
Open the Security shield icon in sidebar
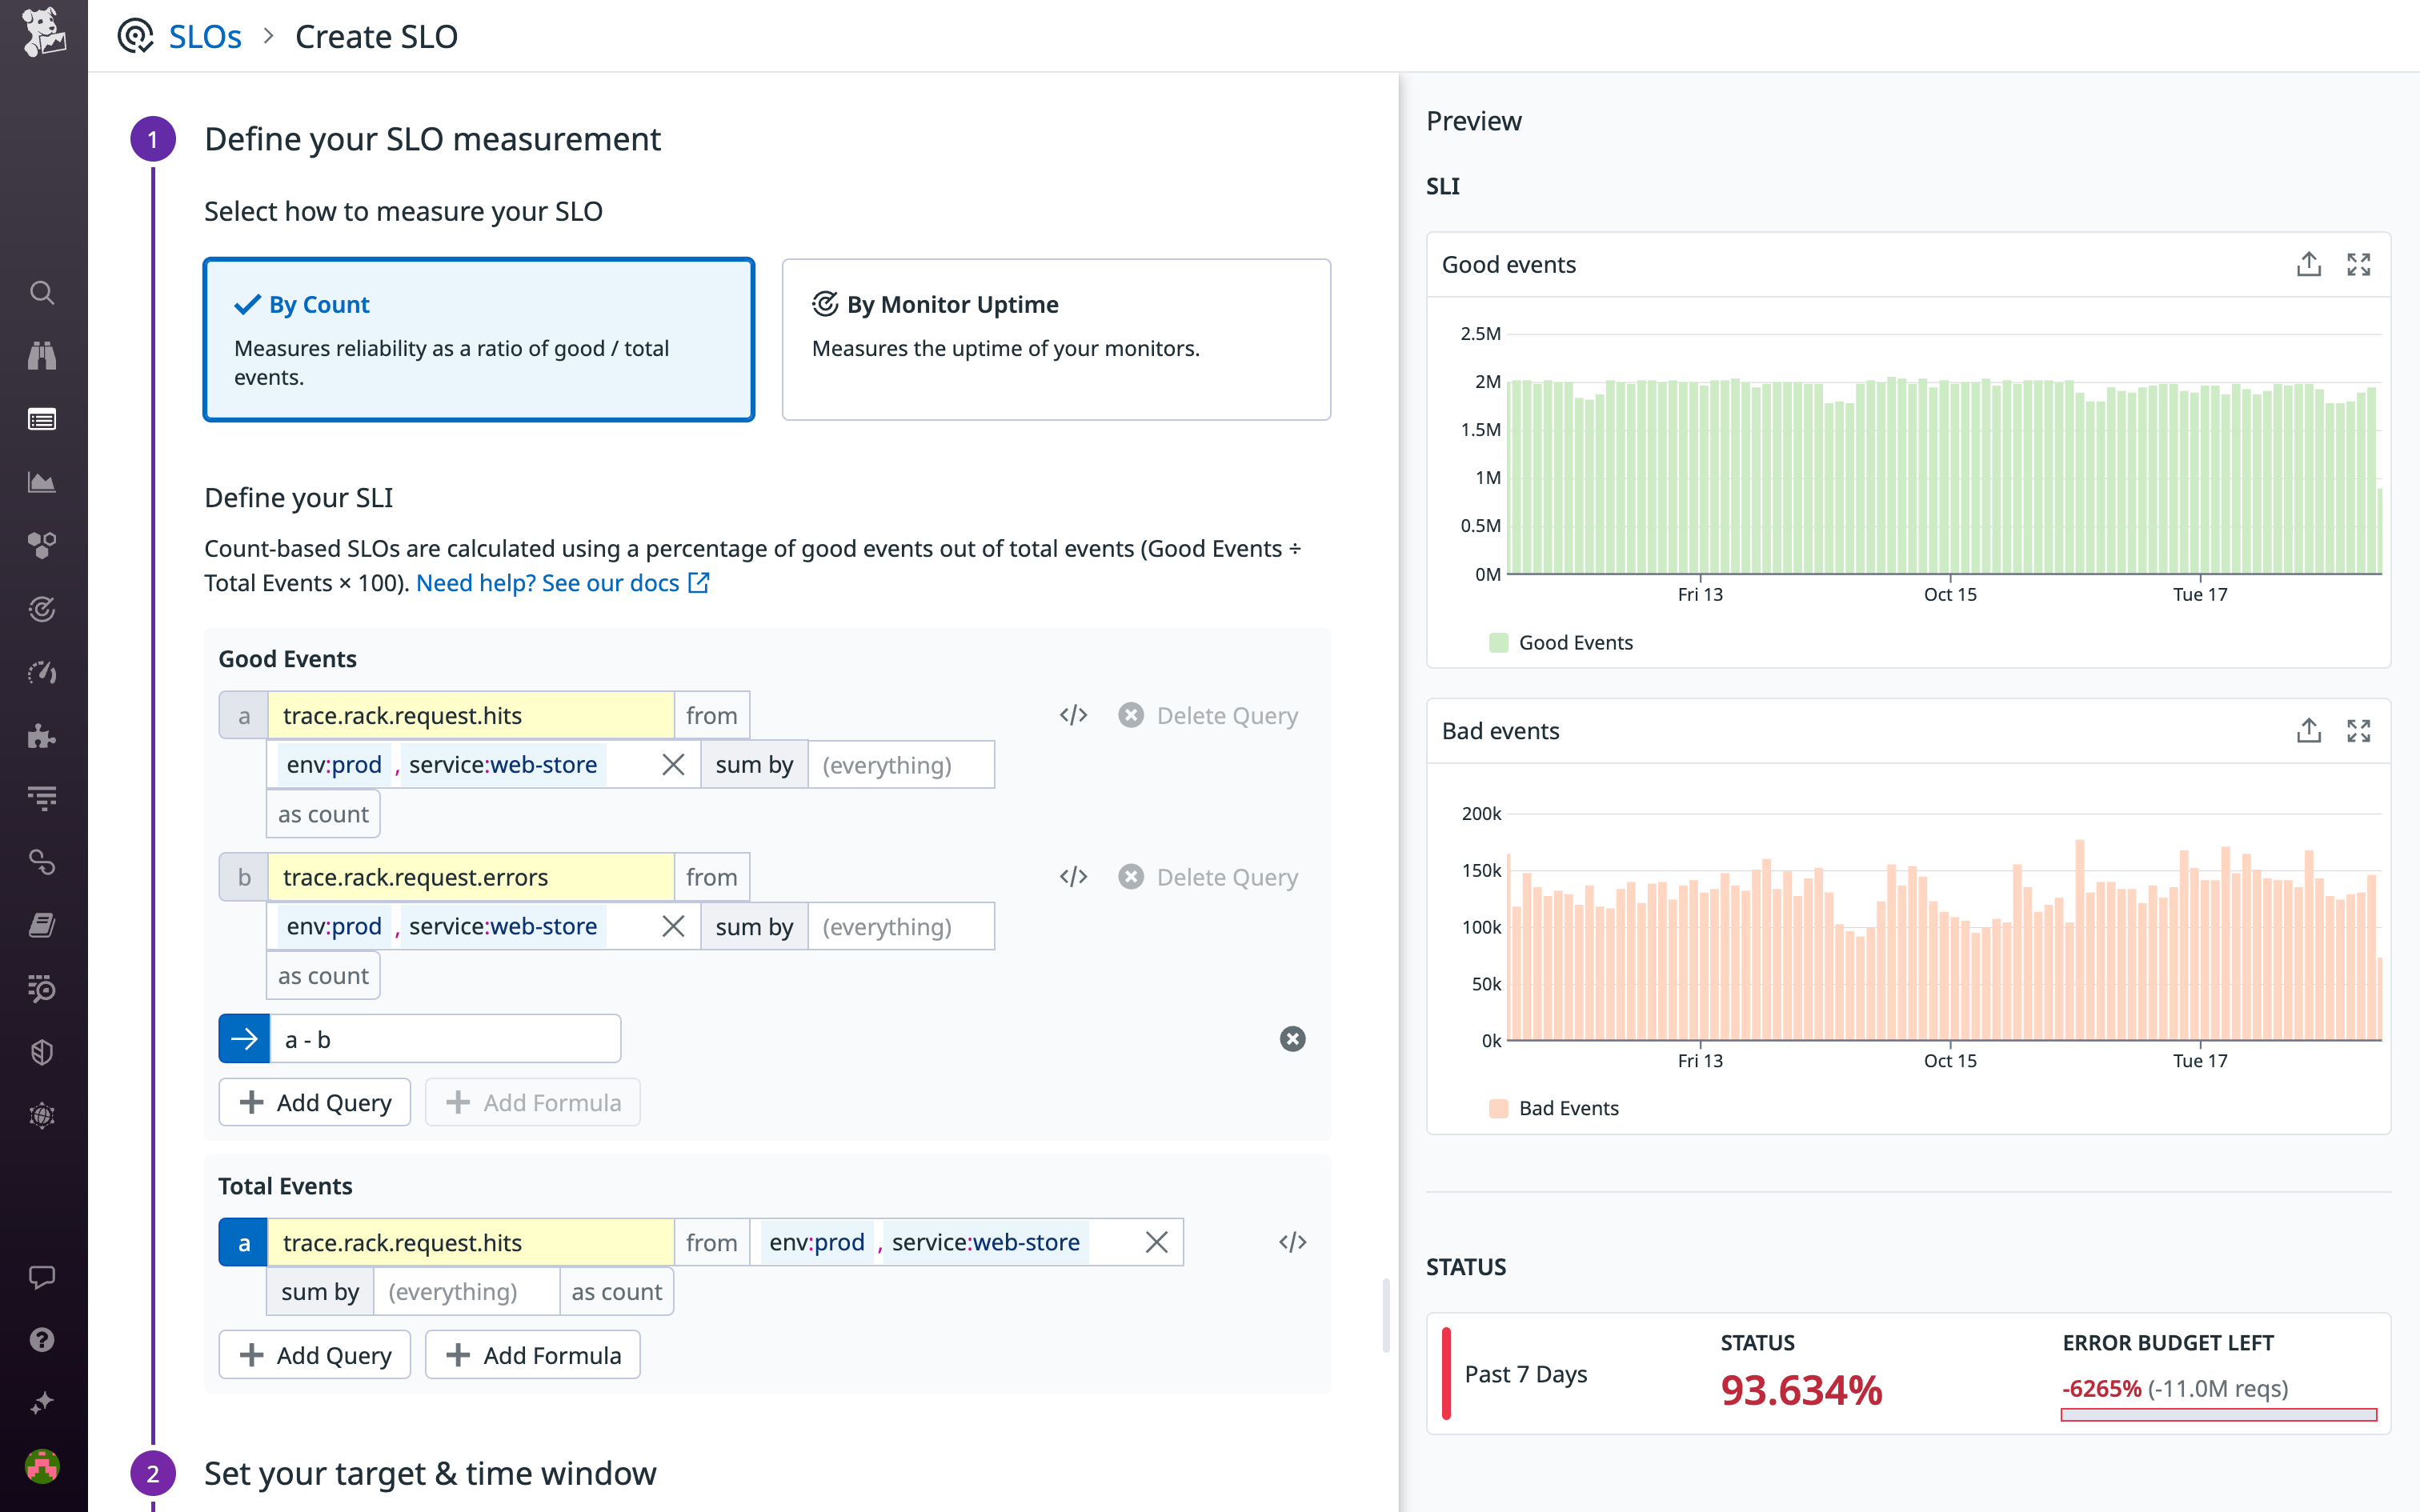42,1051
